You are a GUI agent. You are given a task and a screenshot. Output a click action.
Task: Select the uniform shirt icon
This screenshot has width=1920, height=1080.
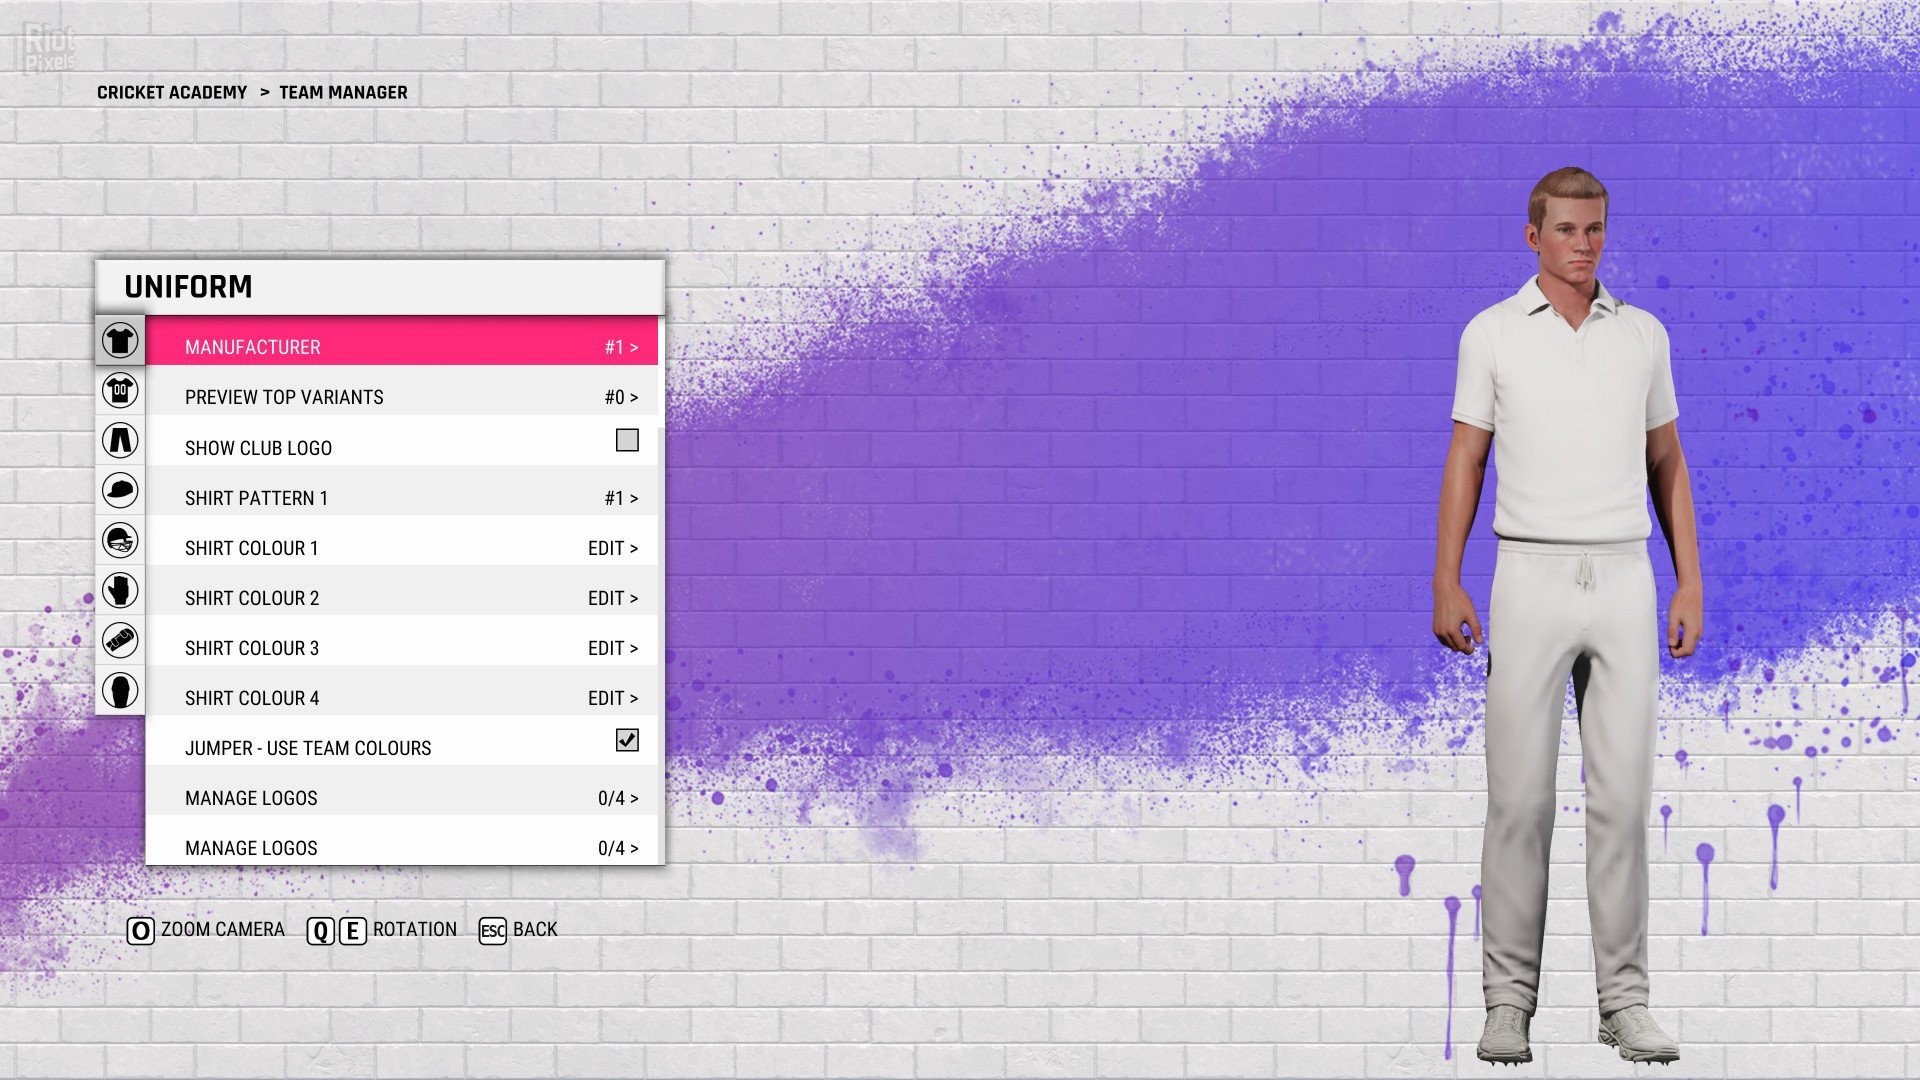coord(120,340)
